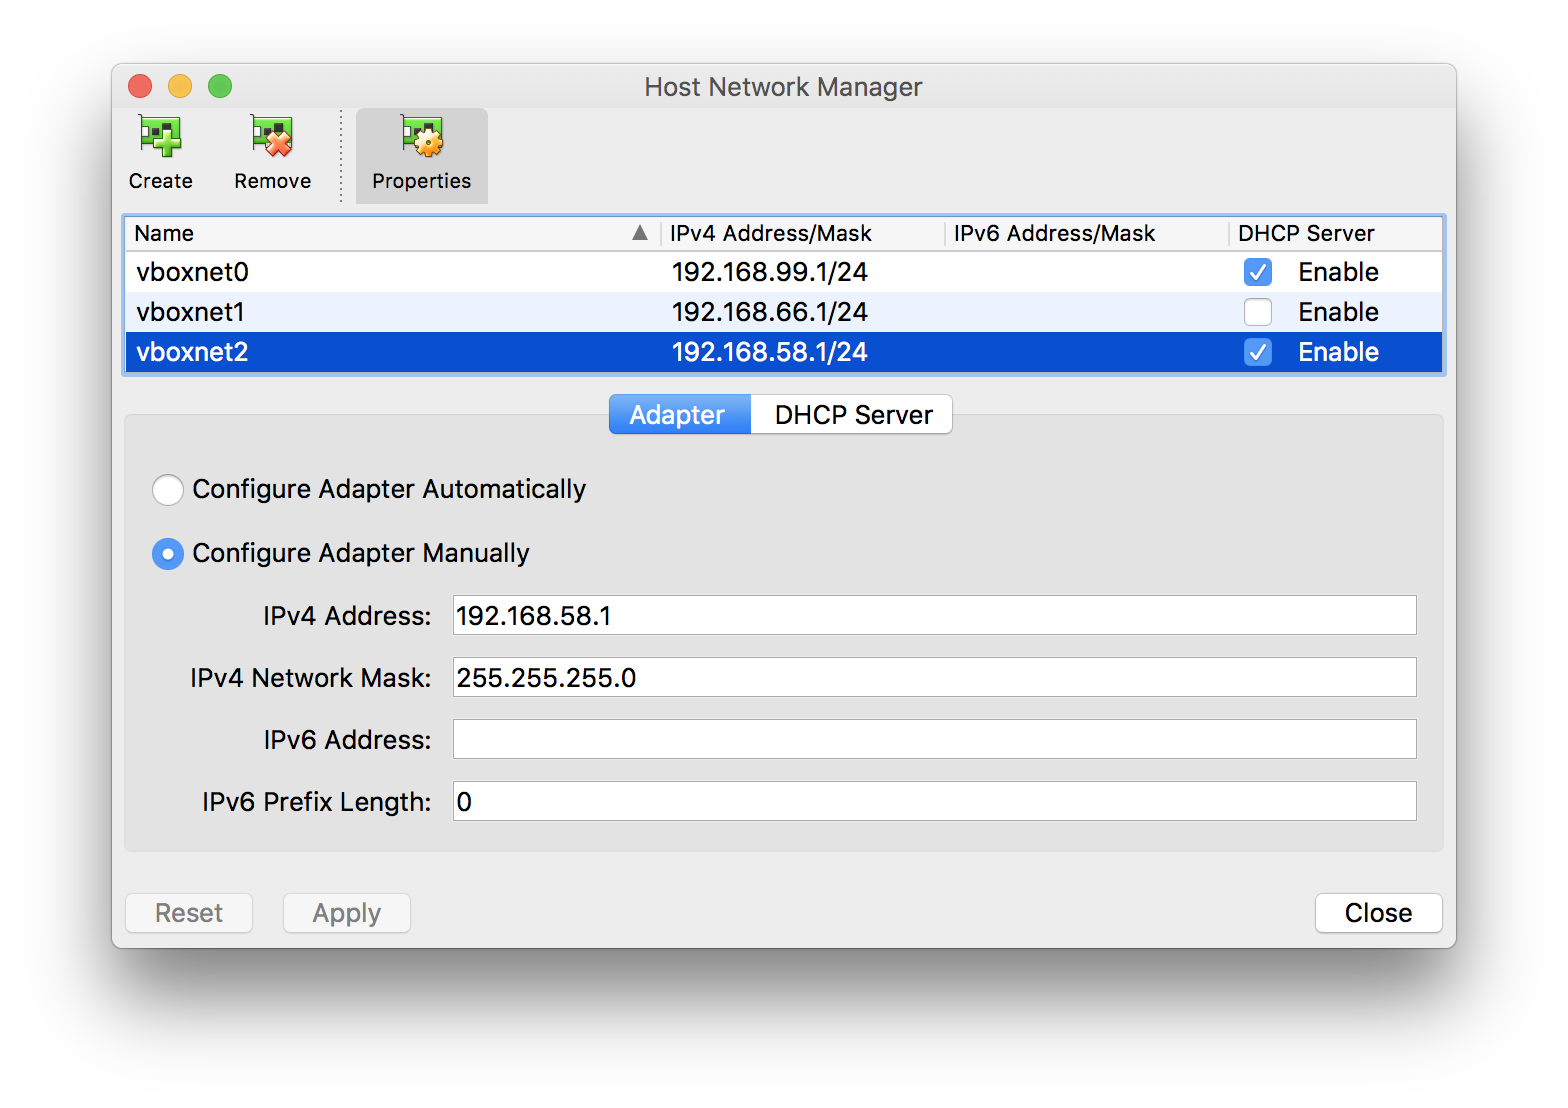The image size is (1568, 1108).
Task: Select the vboxnet0 row
Action: 784,272
